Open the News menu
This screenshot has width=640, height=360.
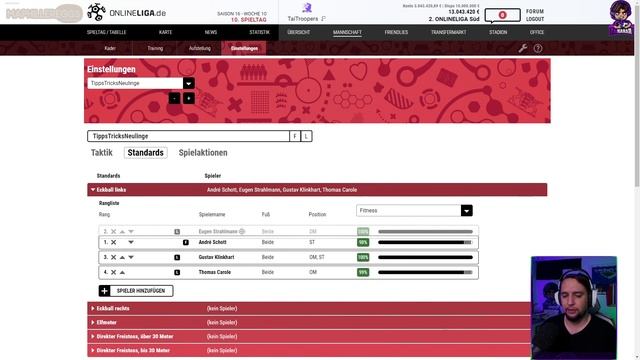coord(211,32)
